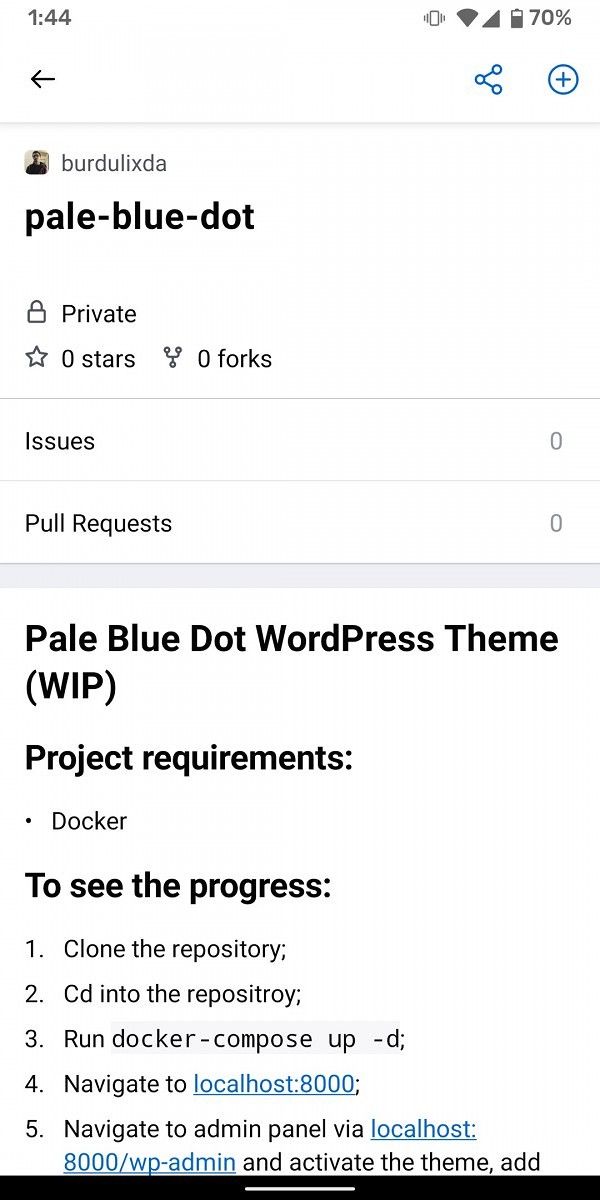Open the localhost:8000 link
This screenshot has width=600, height=1200.
click(272, 1084)
